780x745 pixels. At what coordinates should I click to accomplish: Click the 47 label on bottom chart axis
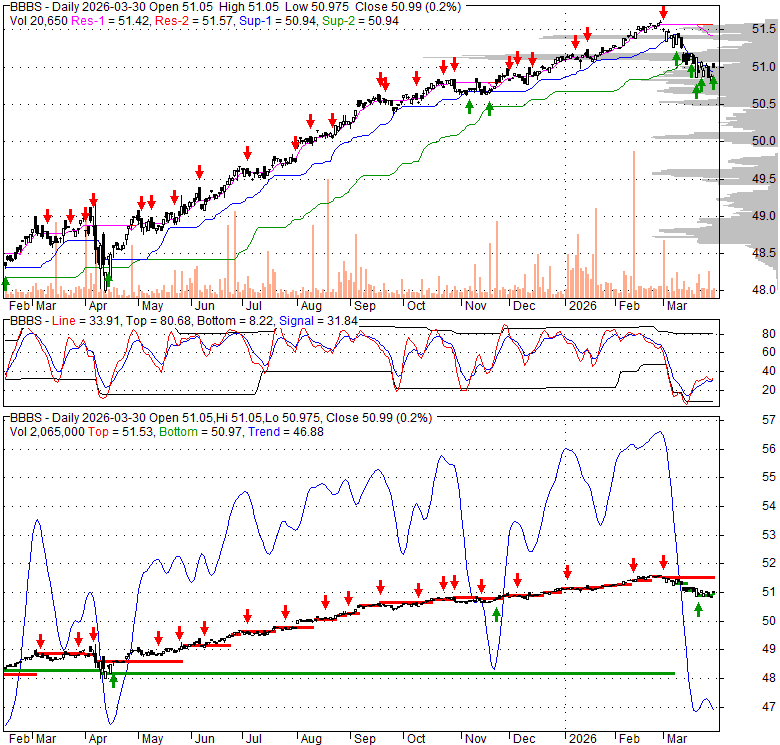pyautogui.click(x=769, y=707)
